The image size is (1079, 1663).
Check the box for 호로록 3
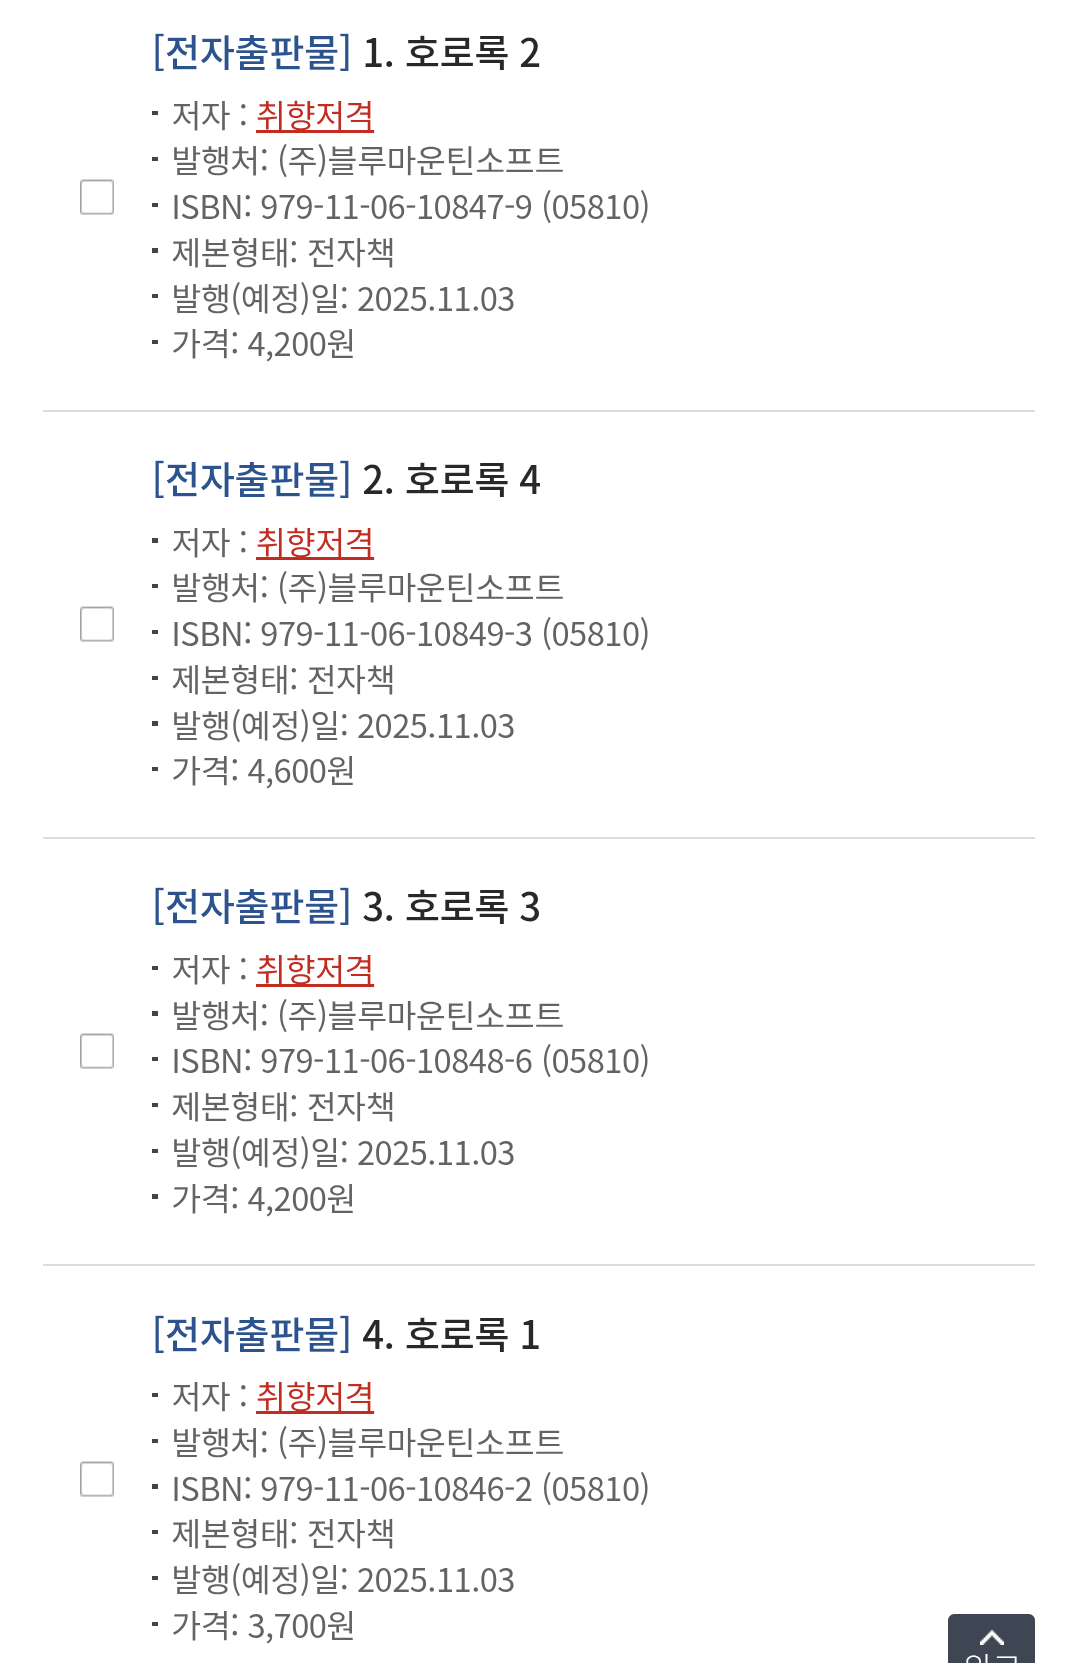(x=97, y=1051)
